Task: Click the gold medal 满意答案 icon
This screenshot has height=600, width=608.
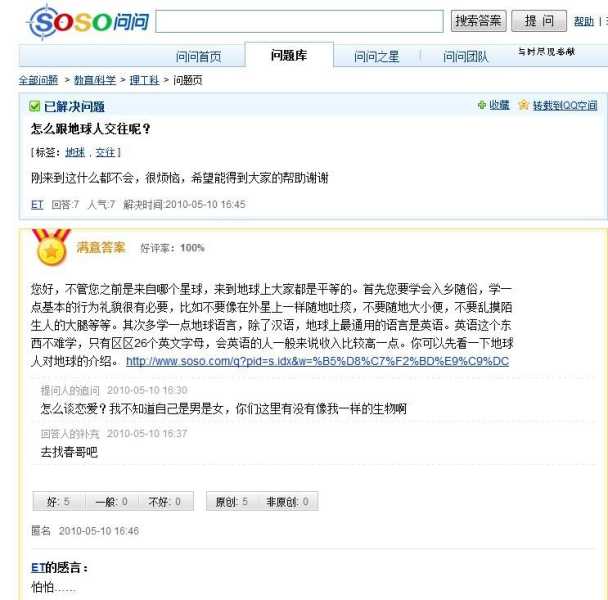Action: 51,247
